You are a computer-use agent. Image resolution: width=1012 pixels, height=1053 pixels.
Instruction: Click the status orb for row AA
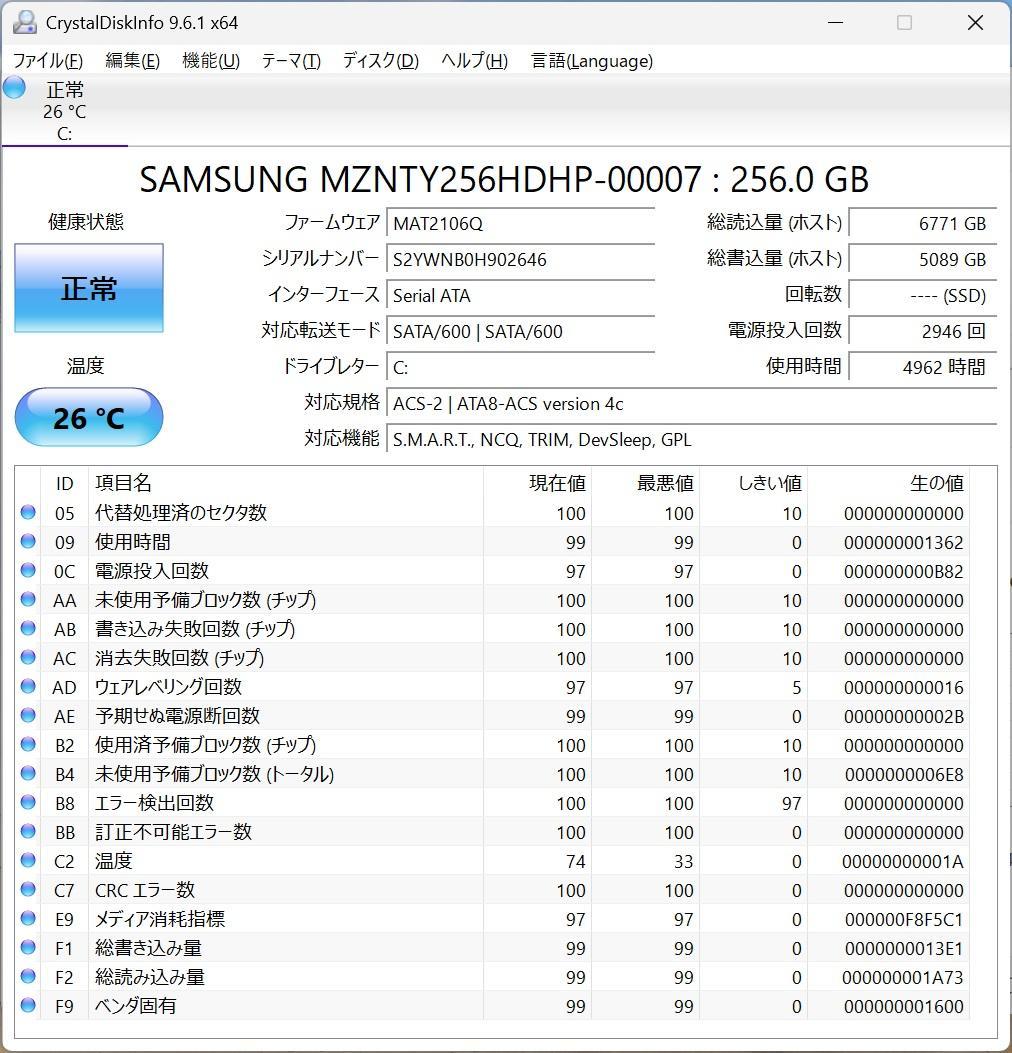[x=28, y=599]
